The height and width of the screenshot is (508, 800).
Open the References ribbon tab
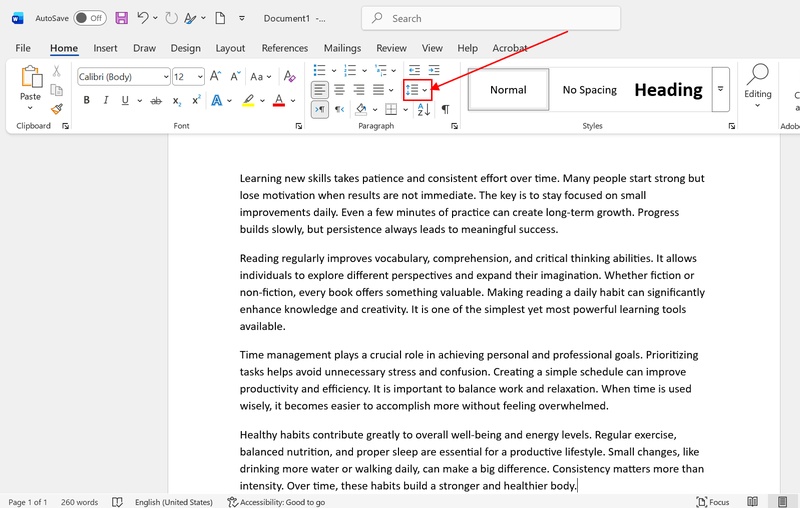[x=284, y=48]
